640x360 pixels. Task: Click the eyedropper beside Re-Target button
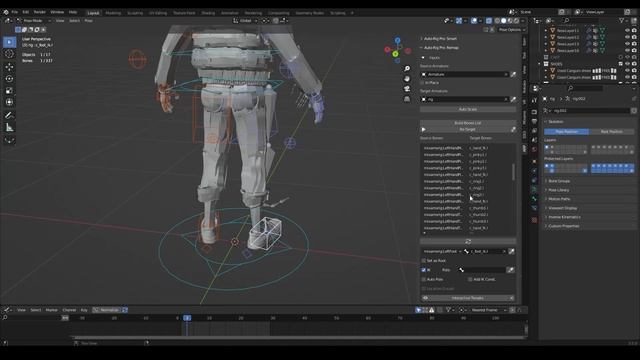(x=513, y=129)
